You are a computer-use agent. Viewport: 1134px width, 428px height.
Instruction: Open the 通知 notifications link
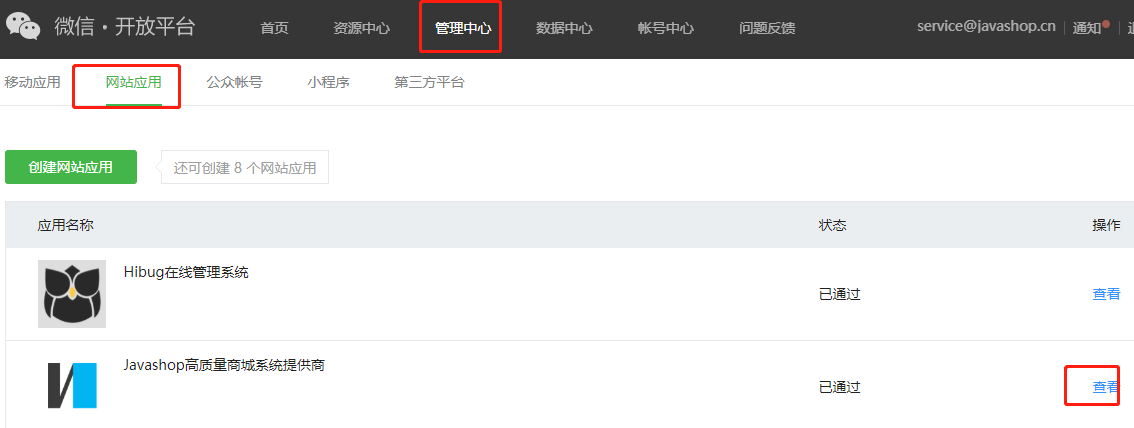click(1086, 28)
